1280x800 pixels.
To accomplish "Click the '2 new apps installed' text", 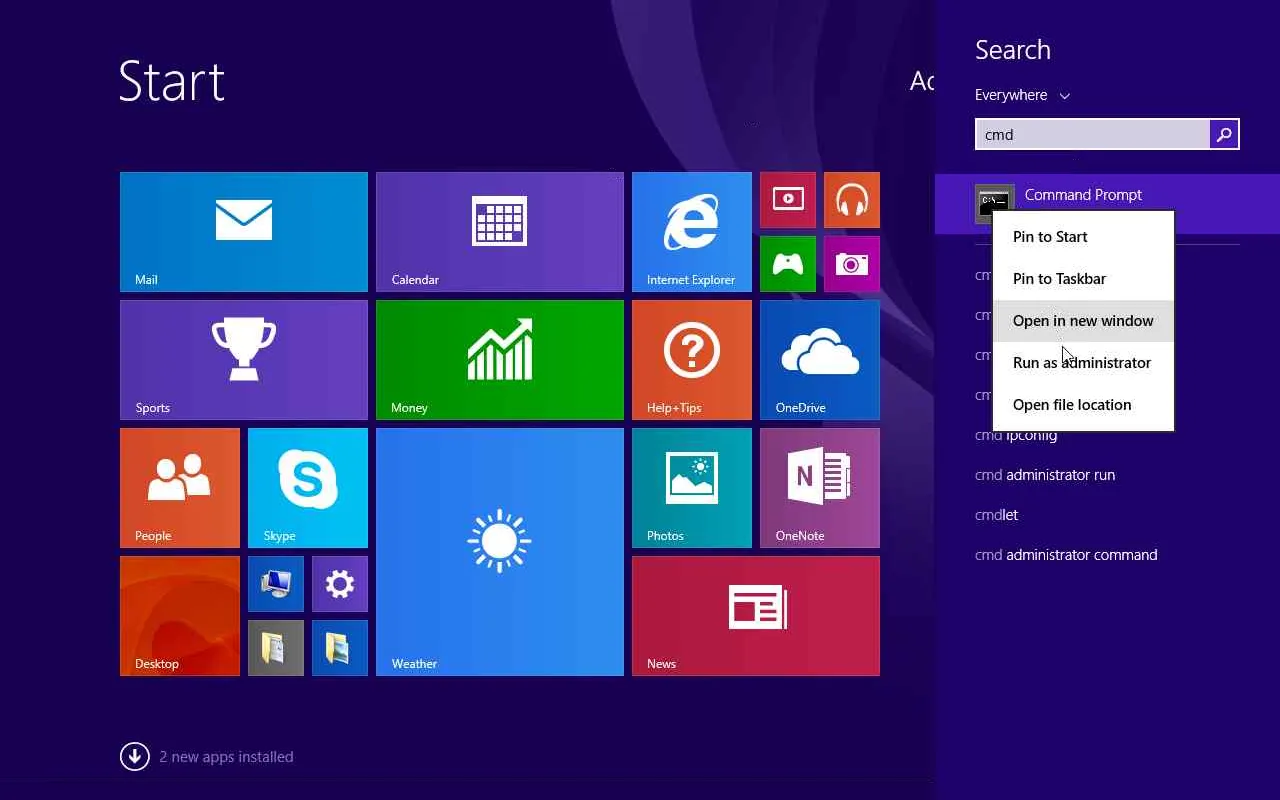I will 227,757.
